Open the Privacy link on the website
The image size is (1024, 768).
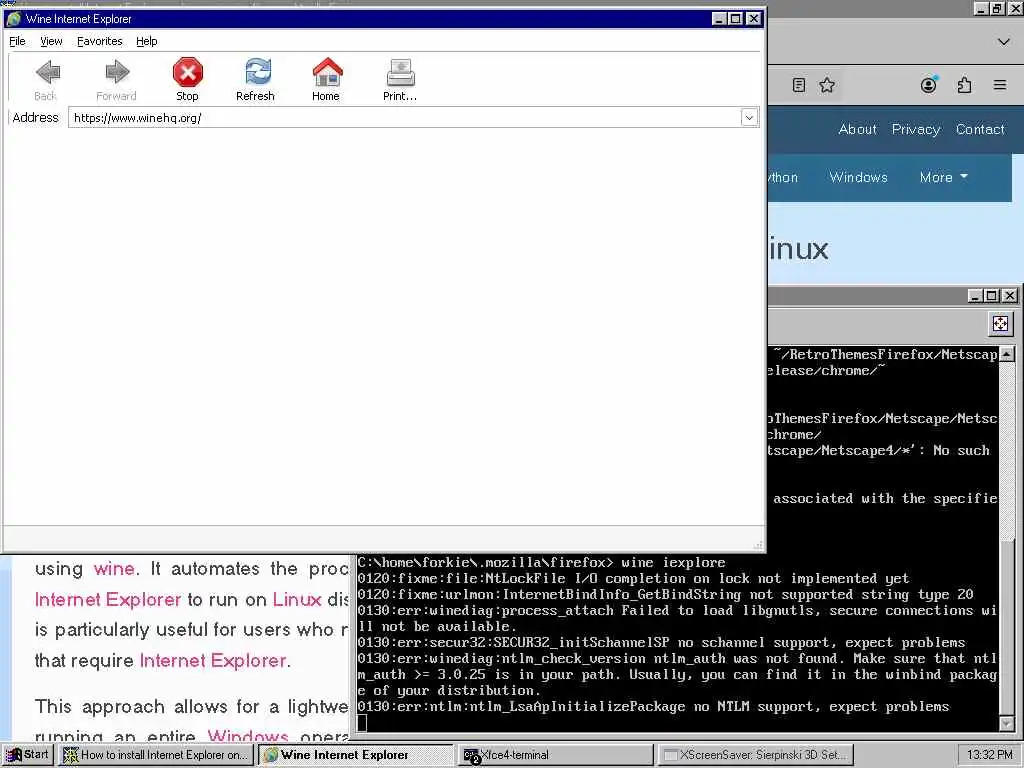[x=916, y=129]
